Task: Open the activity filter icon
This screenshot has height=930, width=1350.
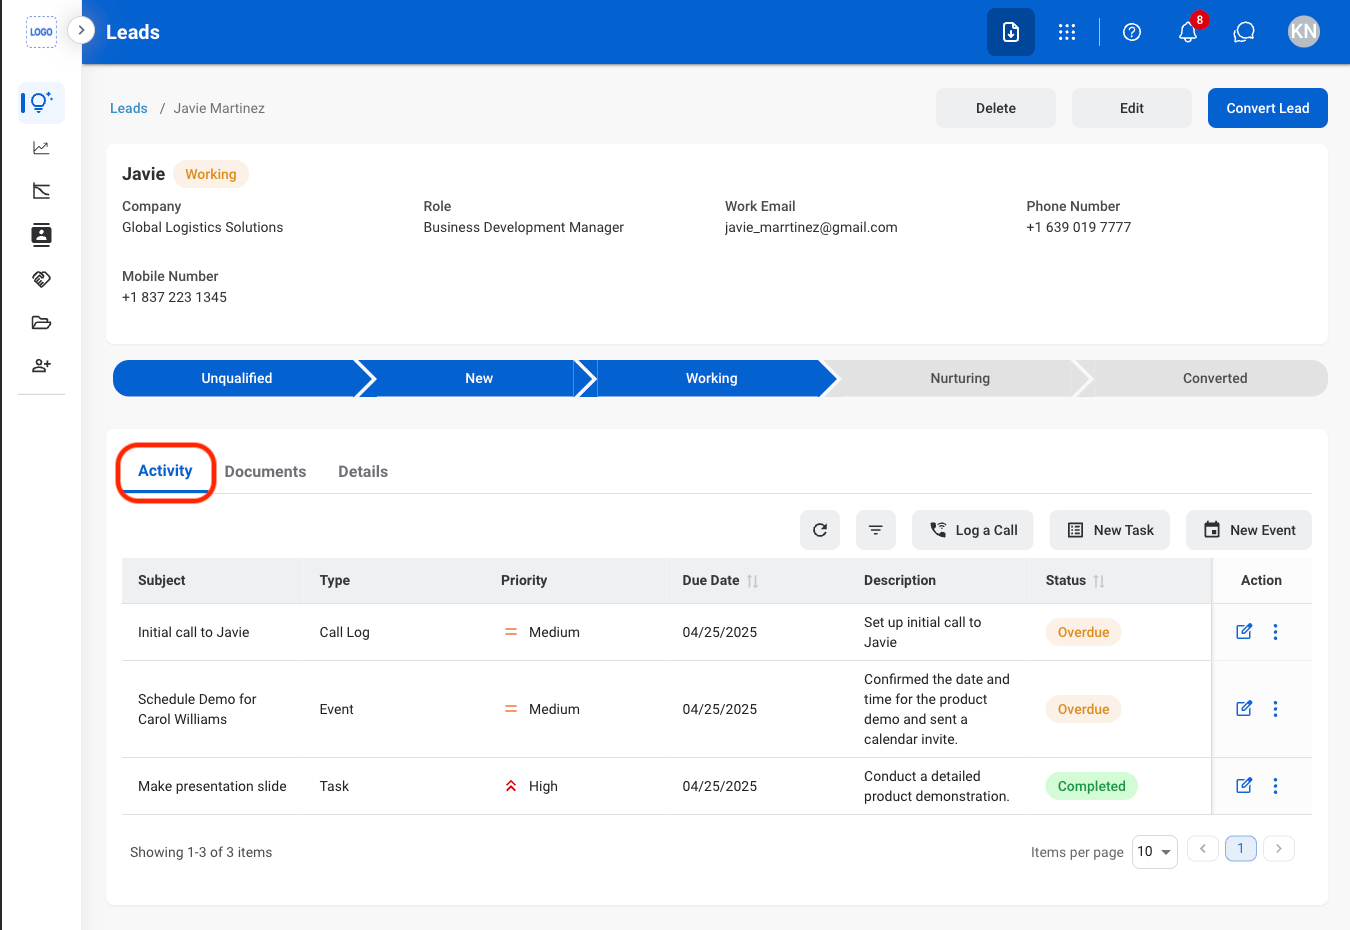Action: click(x=876, y=530)
